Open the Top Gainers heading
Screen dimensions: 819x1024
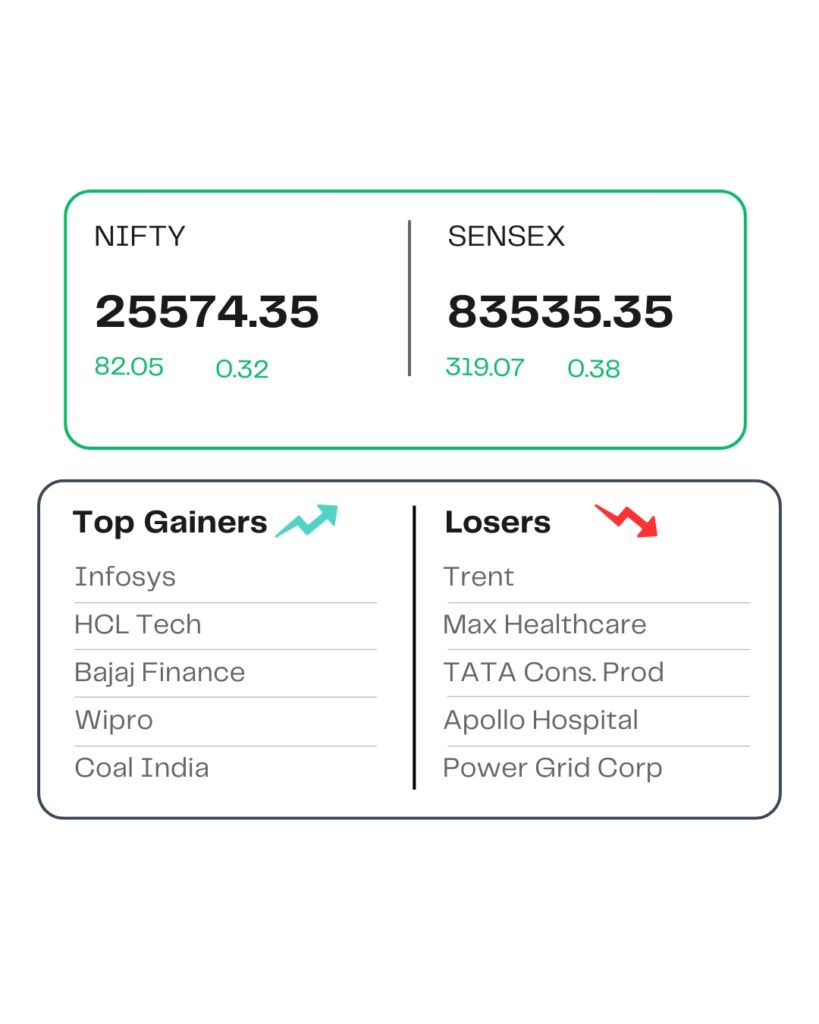(x=170, y=522)
